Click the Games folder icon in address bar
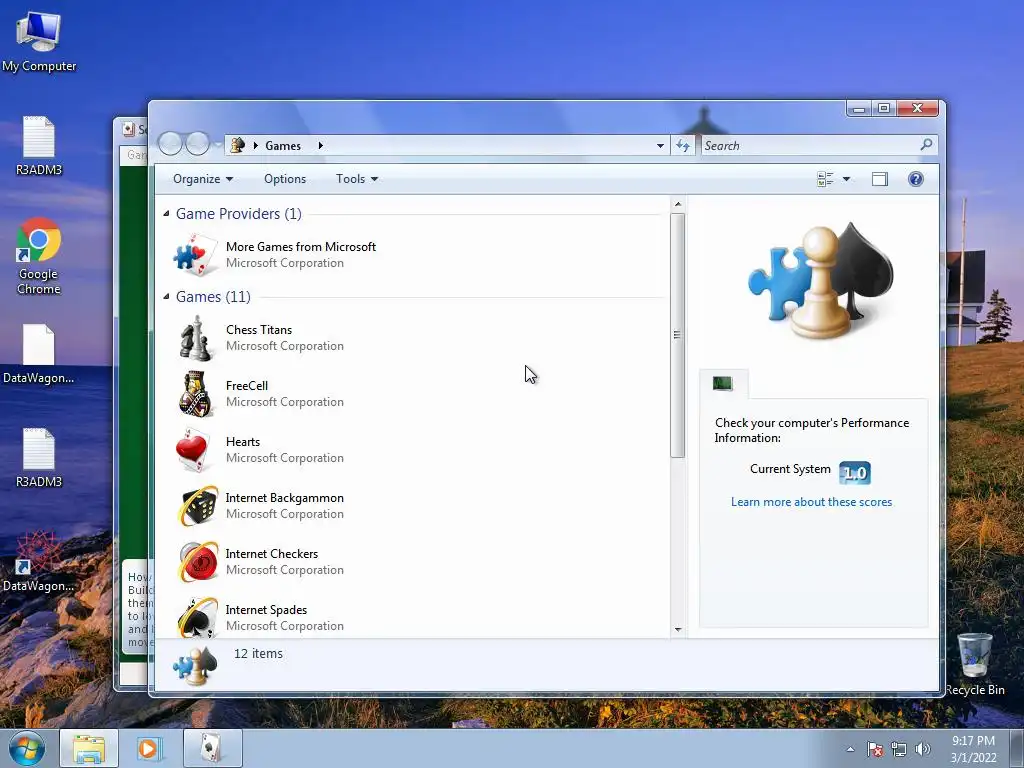This screenshot has width=1024, height=768. click(x=238, y=145)
